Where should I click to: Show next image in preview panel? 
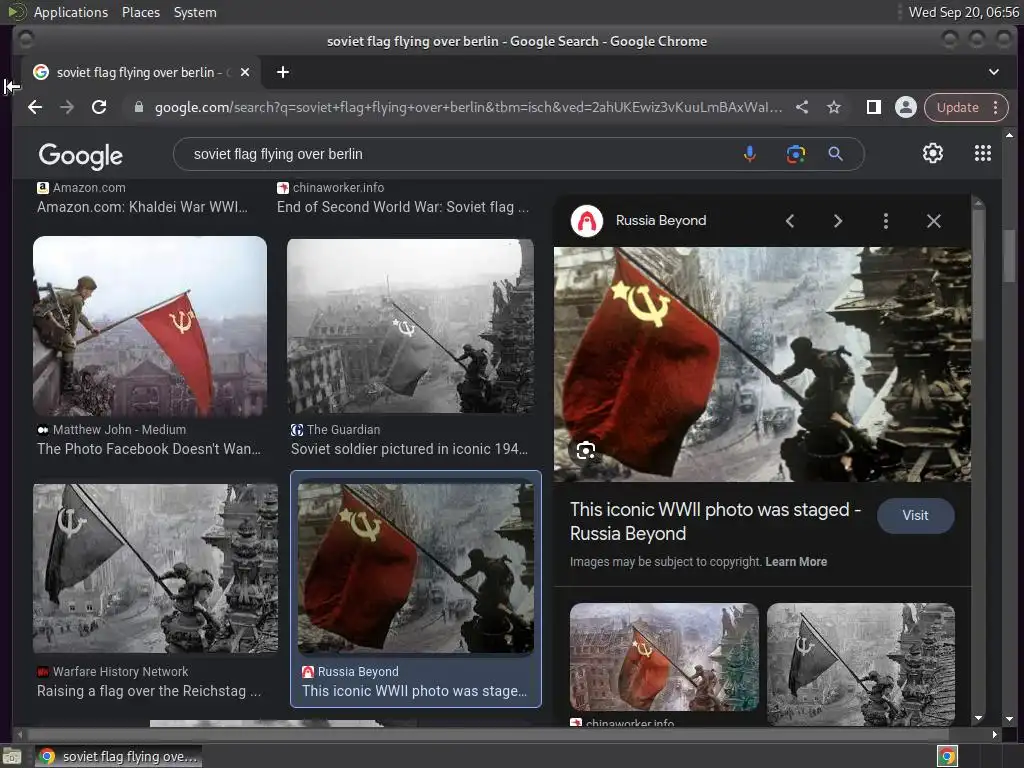[838, 221]
